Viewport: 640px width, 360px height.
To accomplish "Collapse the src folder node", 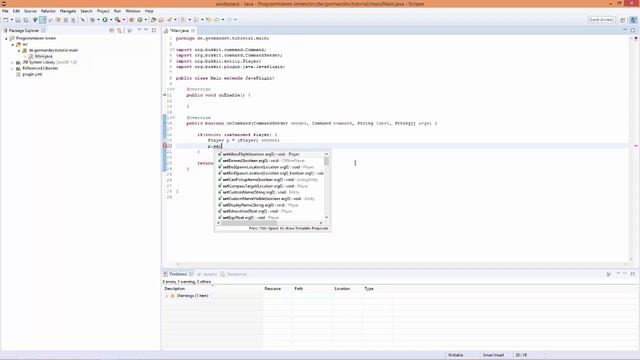I will pyautogui.click(x=13, y=44).
